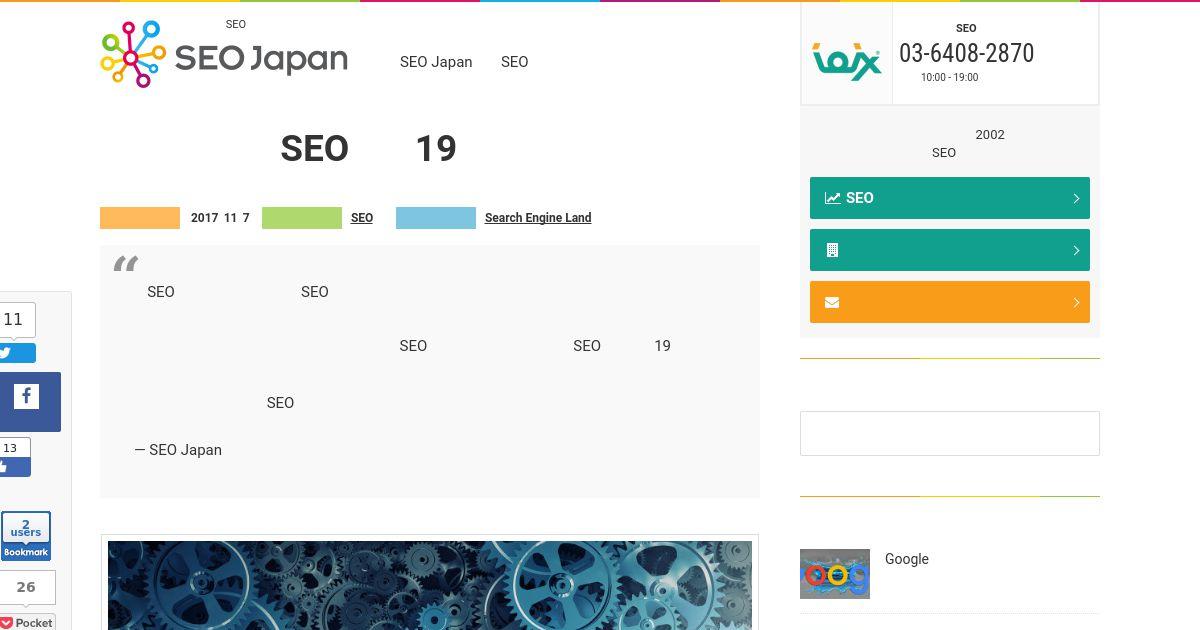
Task: Open the SEO item in top navigation
Action: tap(514, 62)
